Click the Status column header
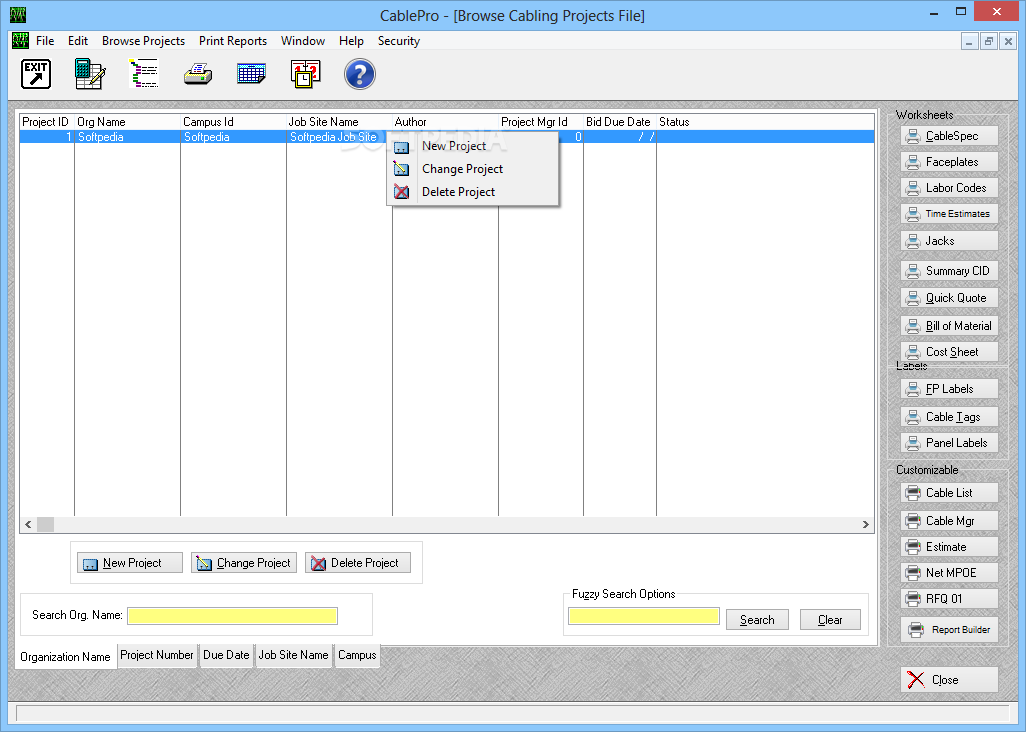Image resolution: width=1026 pixels, height=732 pixels. click(765, 122)
